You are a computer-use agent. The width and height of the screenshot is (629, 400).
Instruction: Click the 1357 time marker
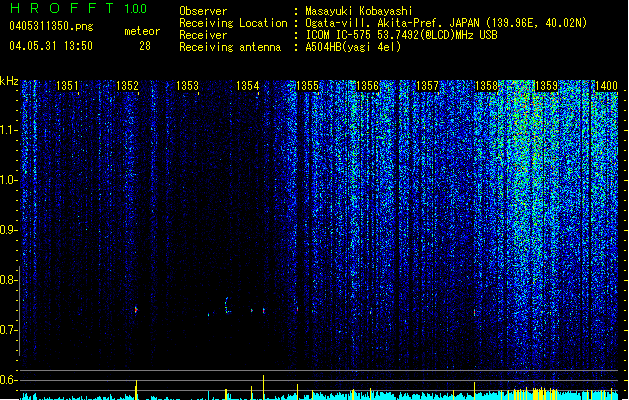tap(427, 86)
